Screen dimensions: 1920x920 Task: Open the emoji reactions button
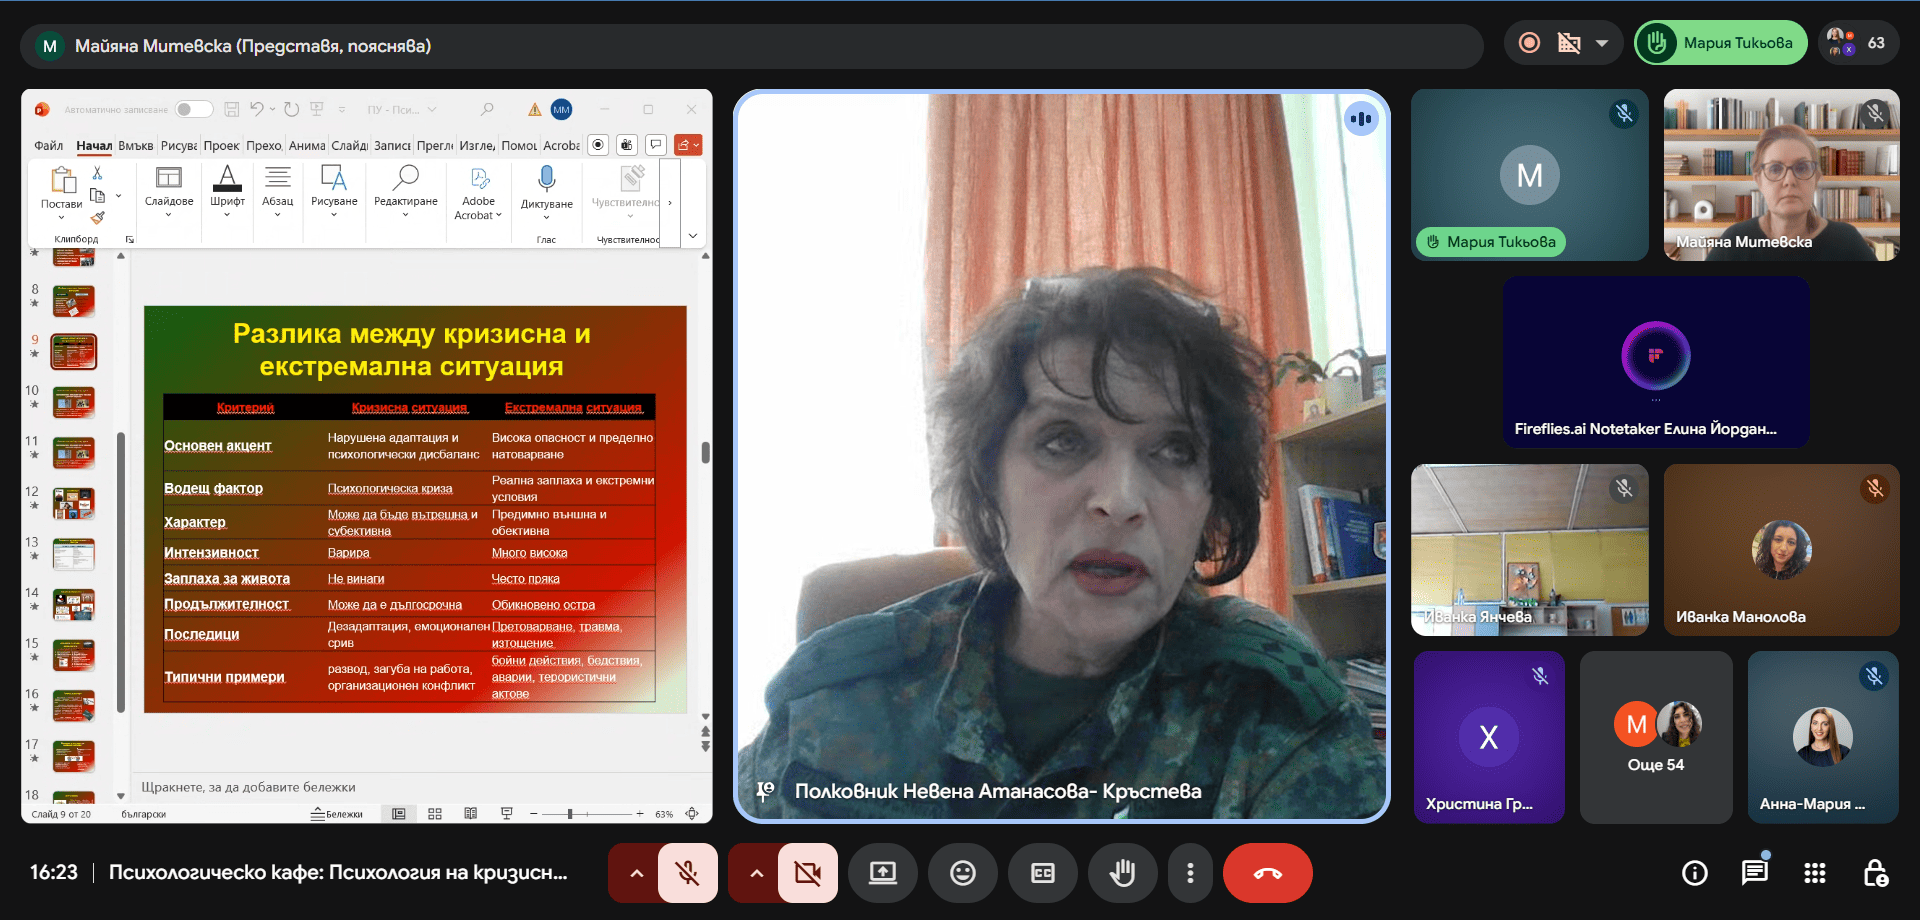tap(962, 873)
